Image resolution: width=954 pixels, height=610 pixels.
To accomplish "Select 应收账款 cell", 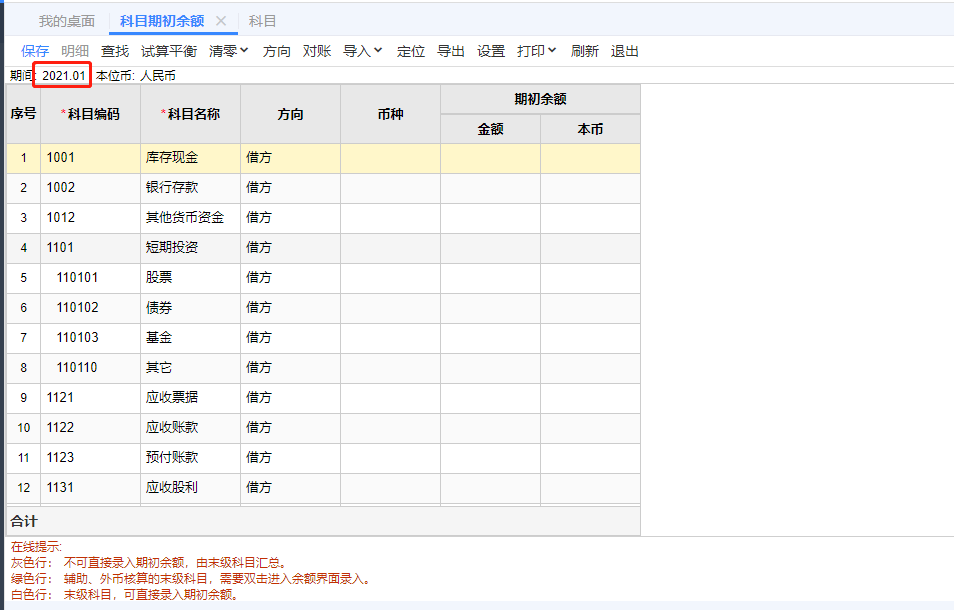I will pyautogui.click(x=190, y=428).
